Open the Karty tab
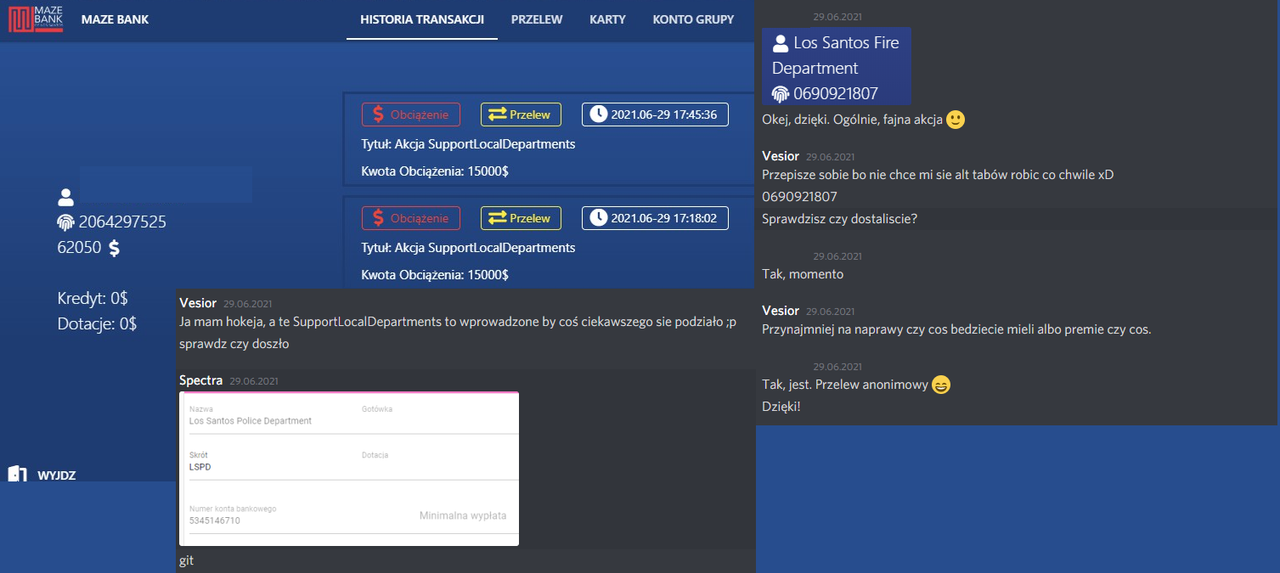Image resolution: width=1280 pixels, height=573 pixels. point(608,19)
